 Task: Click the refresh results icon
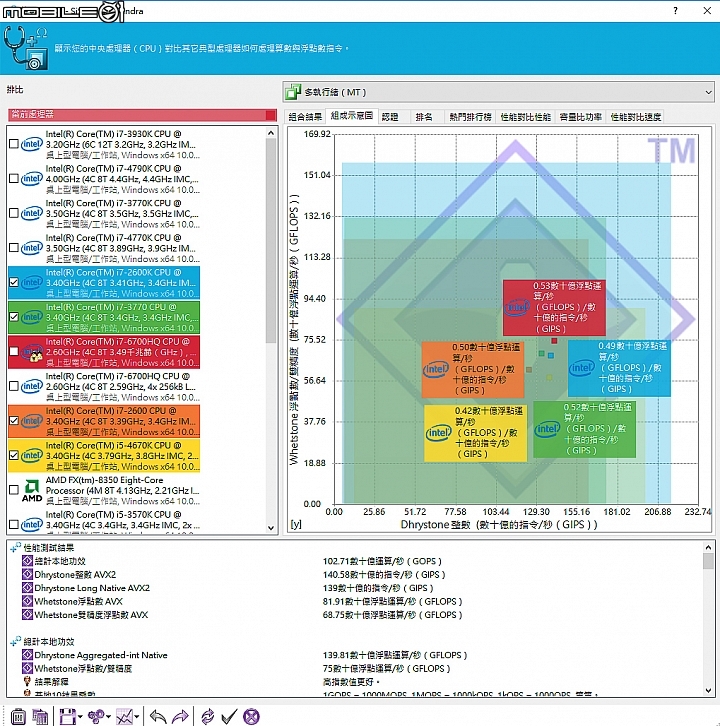click(208, 716)
